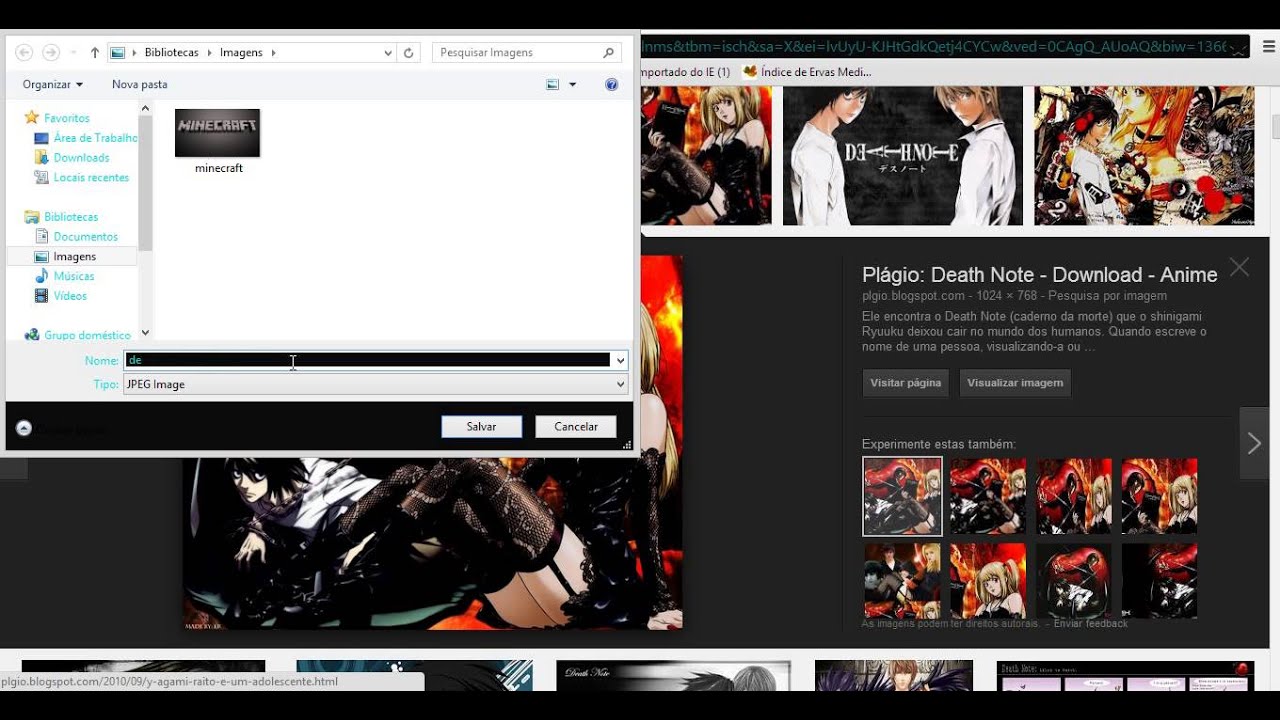Open Plágio: Death Note title link
The width and height of the screenshot is (1280, 720).
tap(1039, 275)
